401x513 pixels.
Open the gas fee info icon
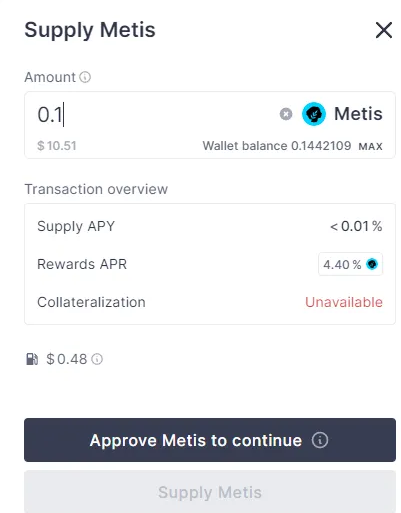coord(97,359)
